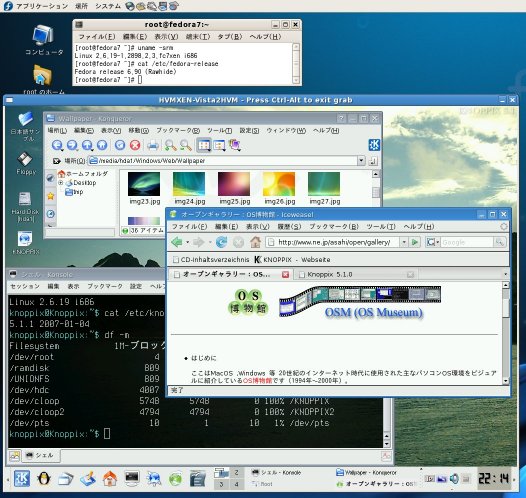Screen dimensions: 526x498
Task: Open the home folder icon in KDE panel
Action: pos(110,479)
